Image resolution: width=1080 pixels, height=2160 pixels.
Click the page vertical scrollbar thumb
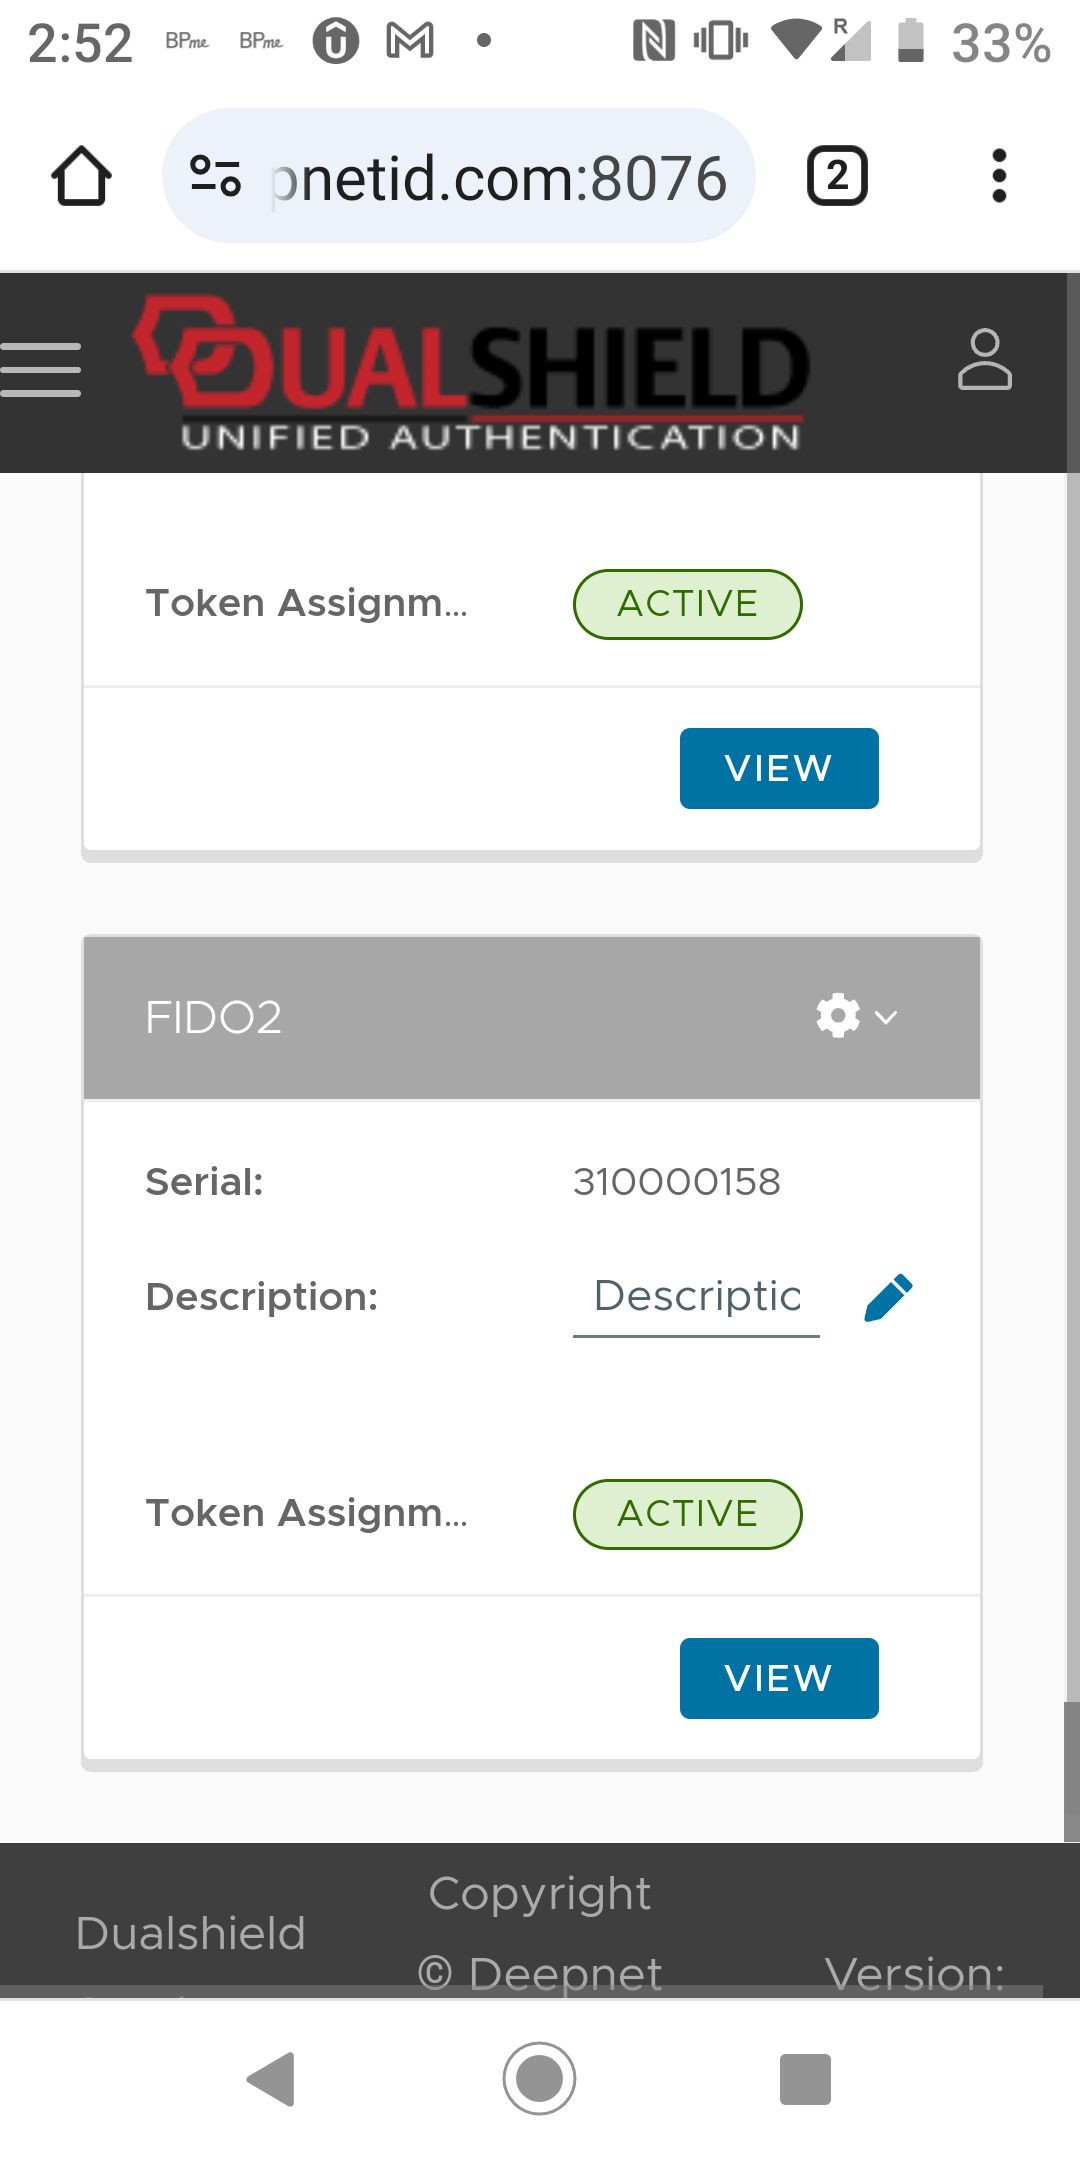coord(1071,1770)
